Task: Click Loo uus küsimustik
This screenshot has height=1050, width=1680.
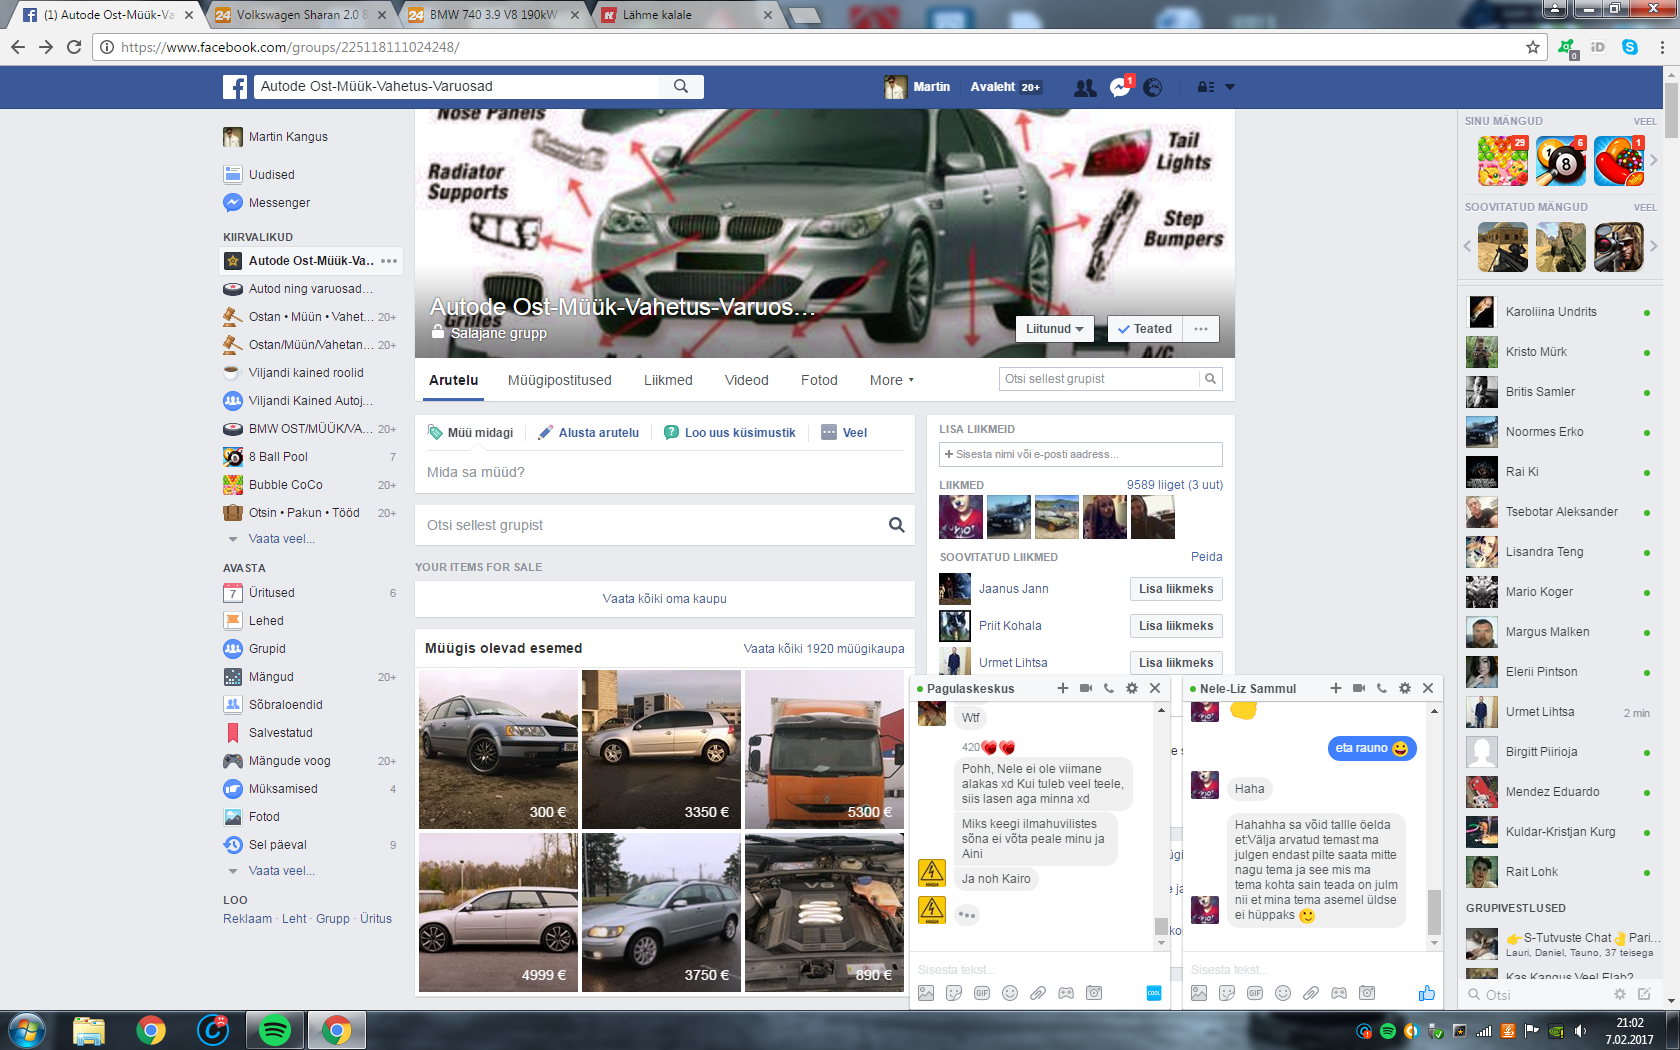Action: (730, 433)
